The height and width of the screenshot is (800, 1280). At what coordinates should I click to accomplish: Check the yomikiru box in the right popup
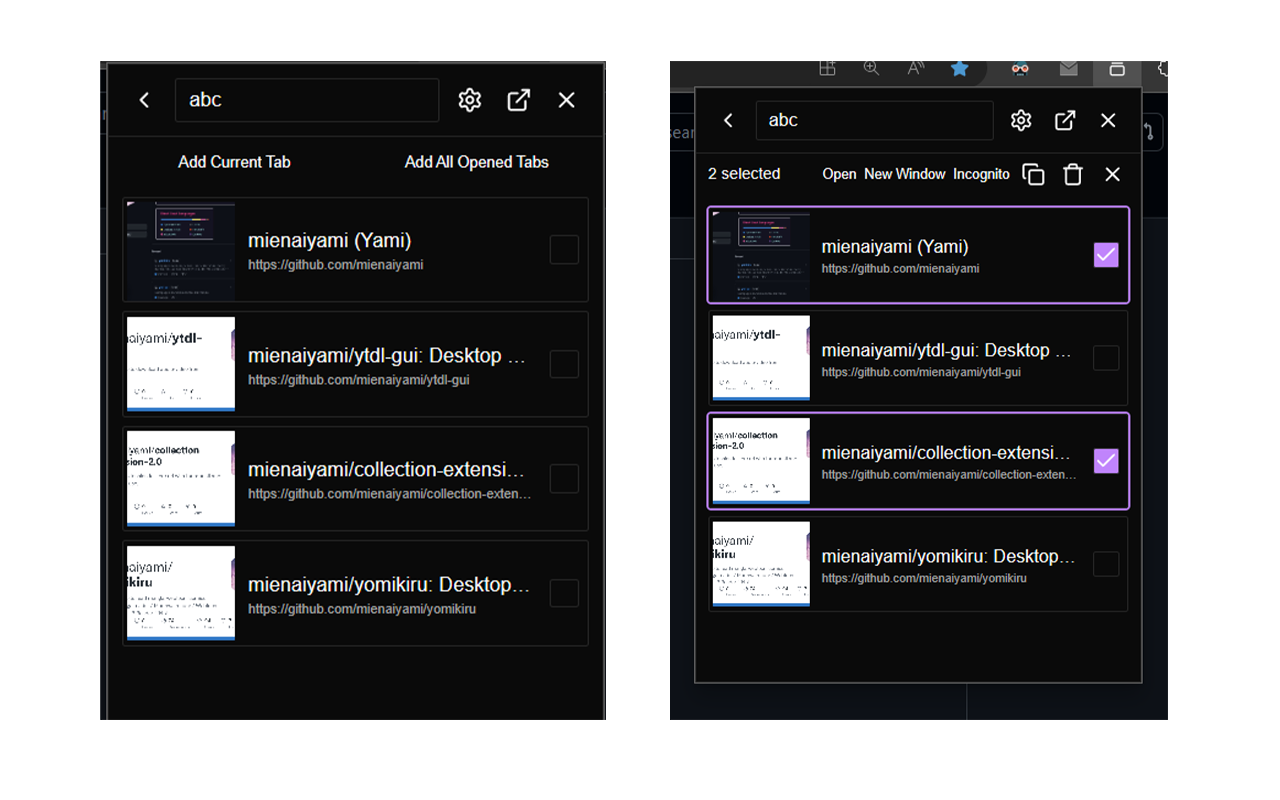point(1106,564)
